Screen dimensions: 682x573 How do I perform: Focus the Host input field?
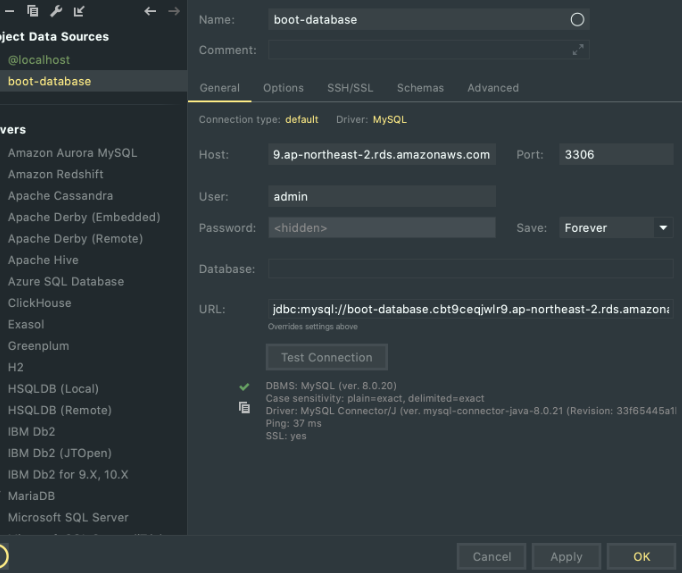tap(382, 154)
